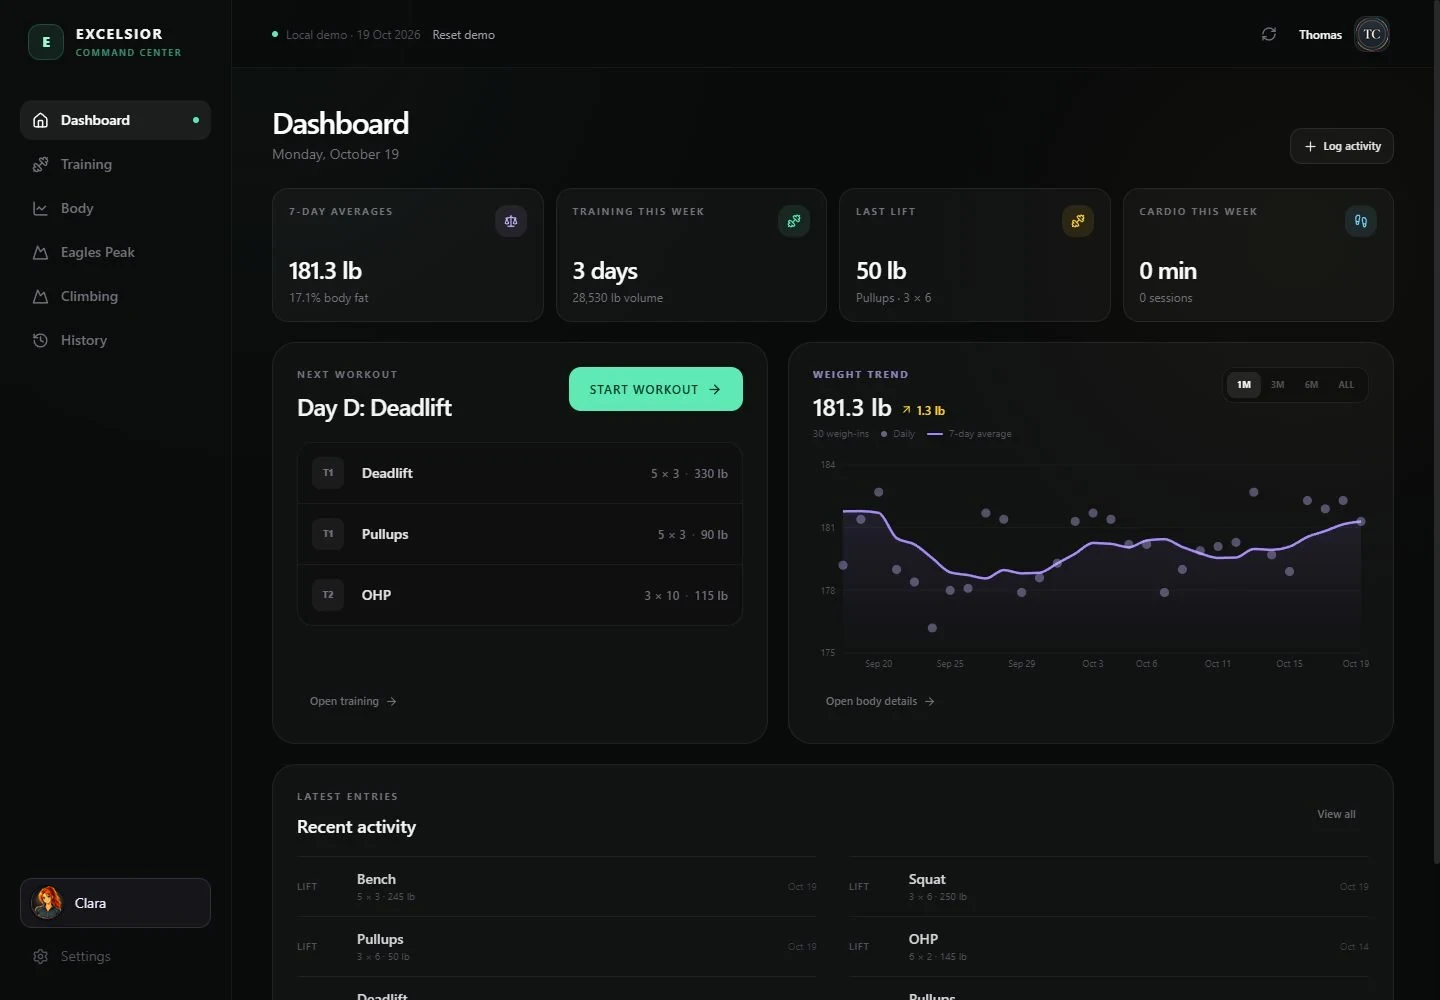Viewport: 1440px width, 1000px height.
Task: Switch weight trend to 6M range
Action: pyautogui.click(x=1311, y=385)
